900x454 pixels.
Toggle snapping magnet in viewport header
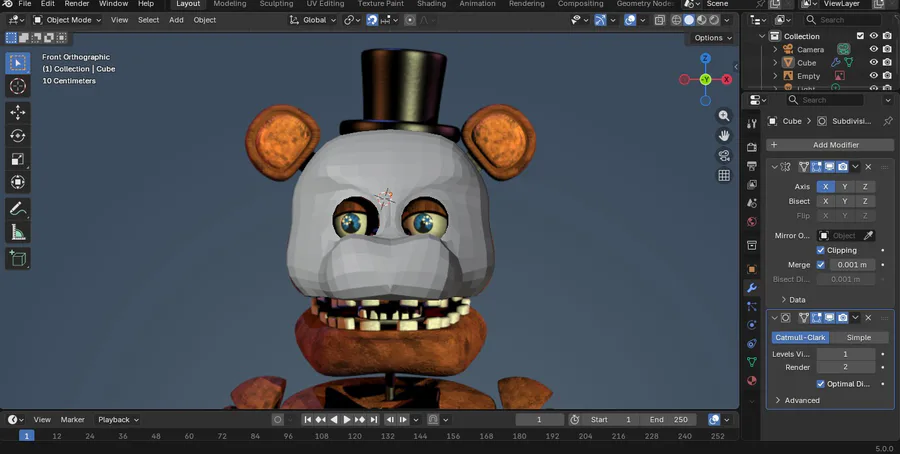tap(372, 20)
